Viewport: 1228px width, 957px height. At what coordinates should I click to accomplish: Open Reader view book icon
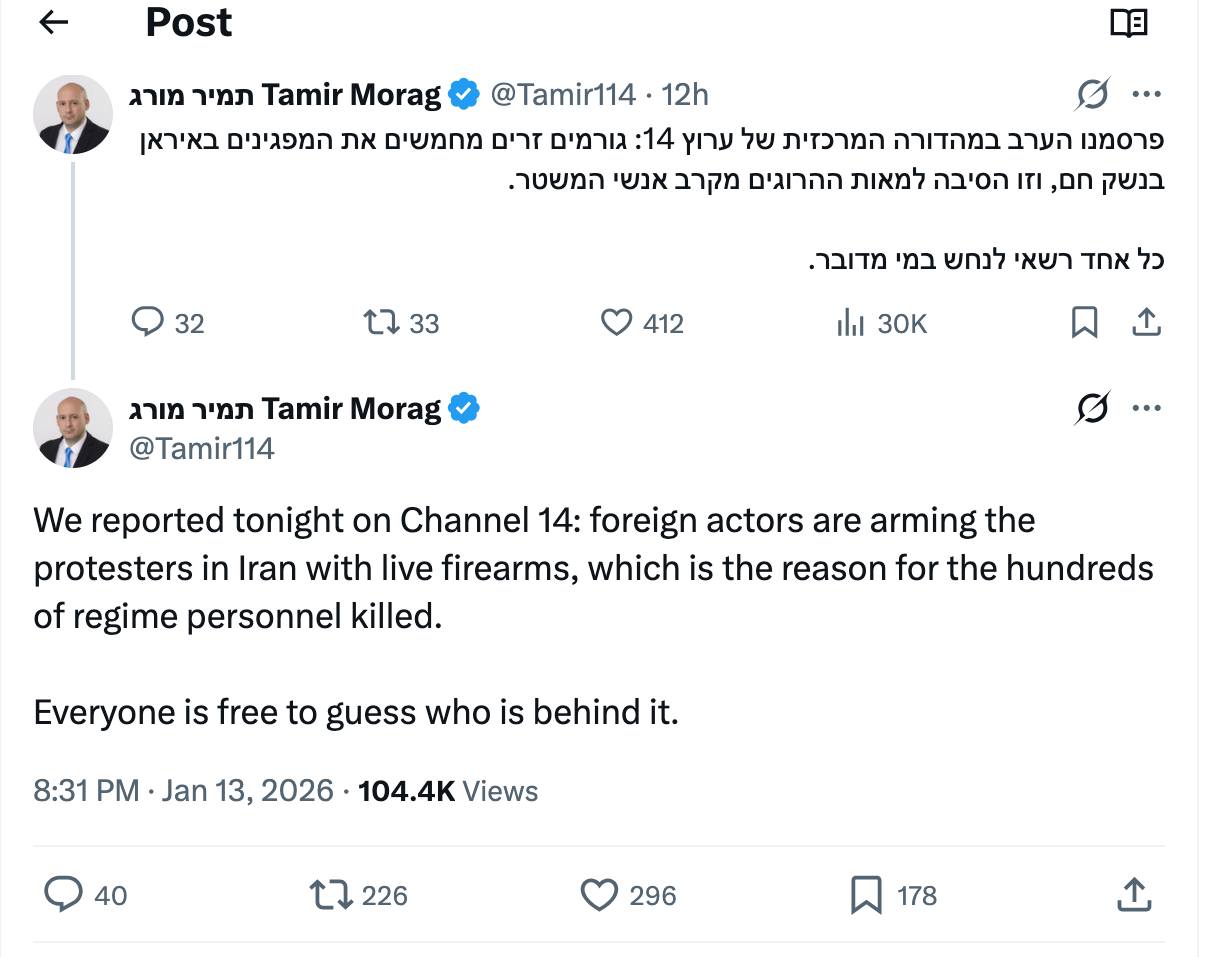[x=1129, y=23]
